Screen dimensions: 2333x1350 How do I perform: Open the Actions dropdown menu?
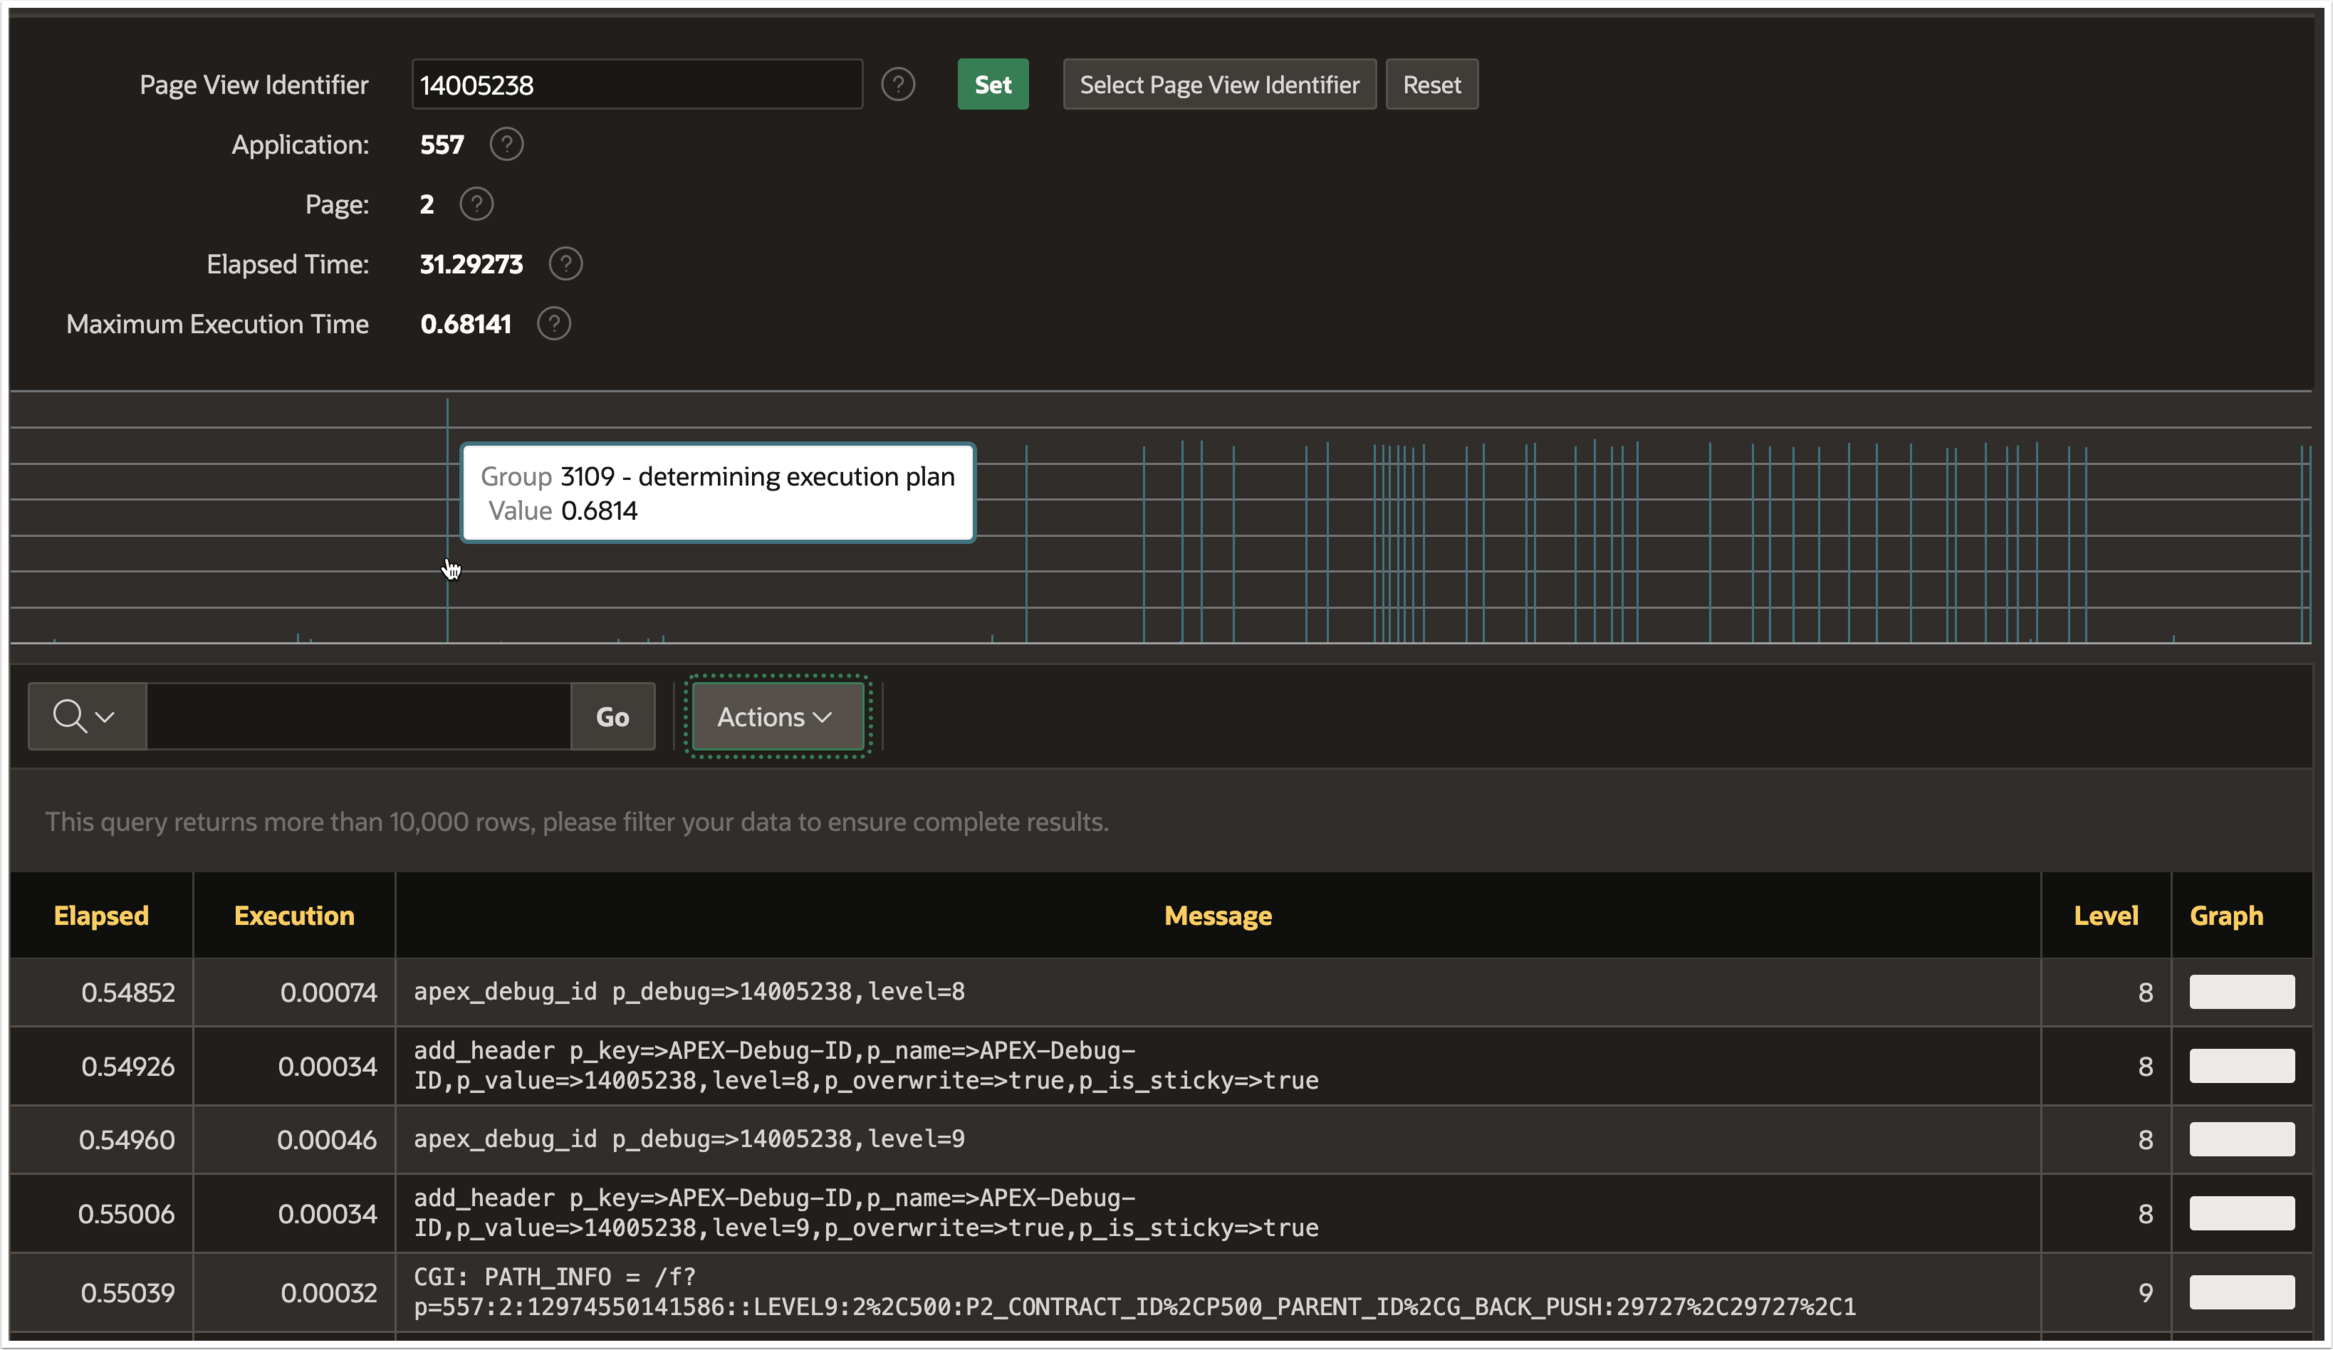click(777, 716)
